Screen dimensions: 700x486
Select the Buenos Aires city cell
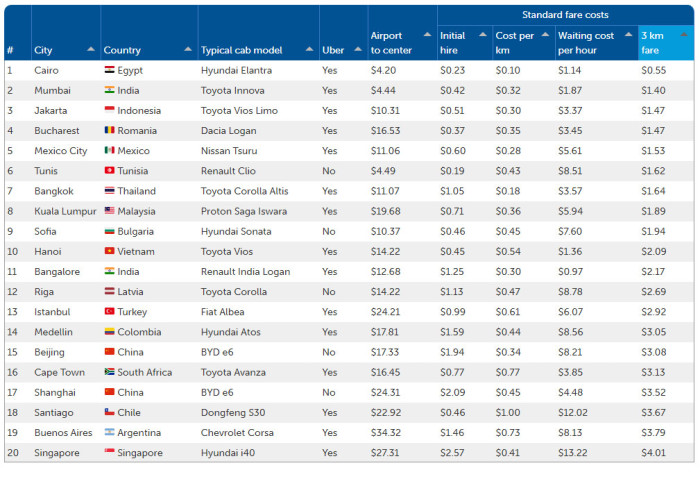63,432
